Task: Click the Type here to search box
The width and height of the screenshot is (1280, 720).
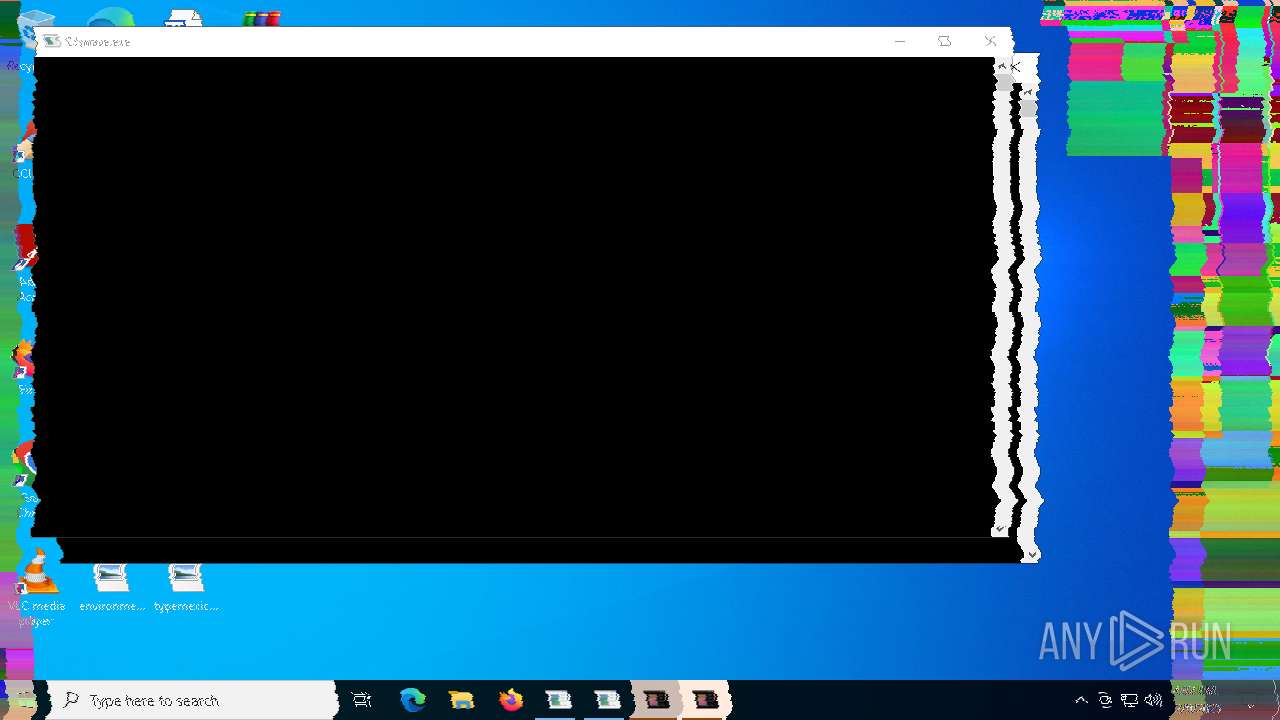Action: coord(194,700)
